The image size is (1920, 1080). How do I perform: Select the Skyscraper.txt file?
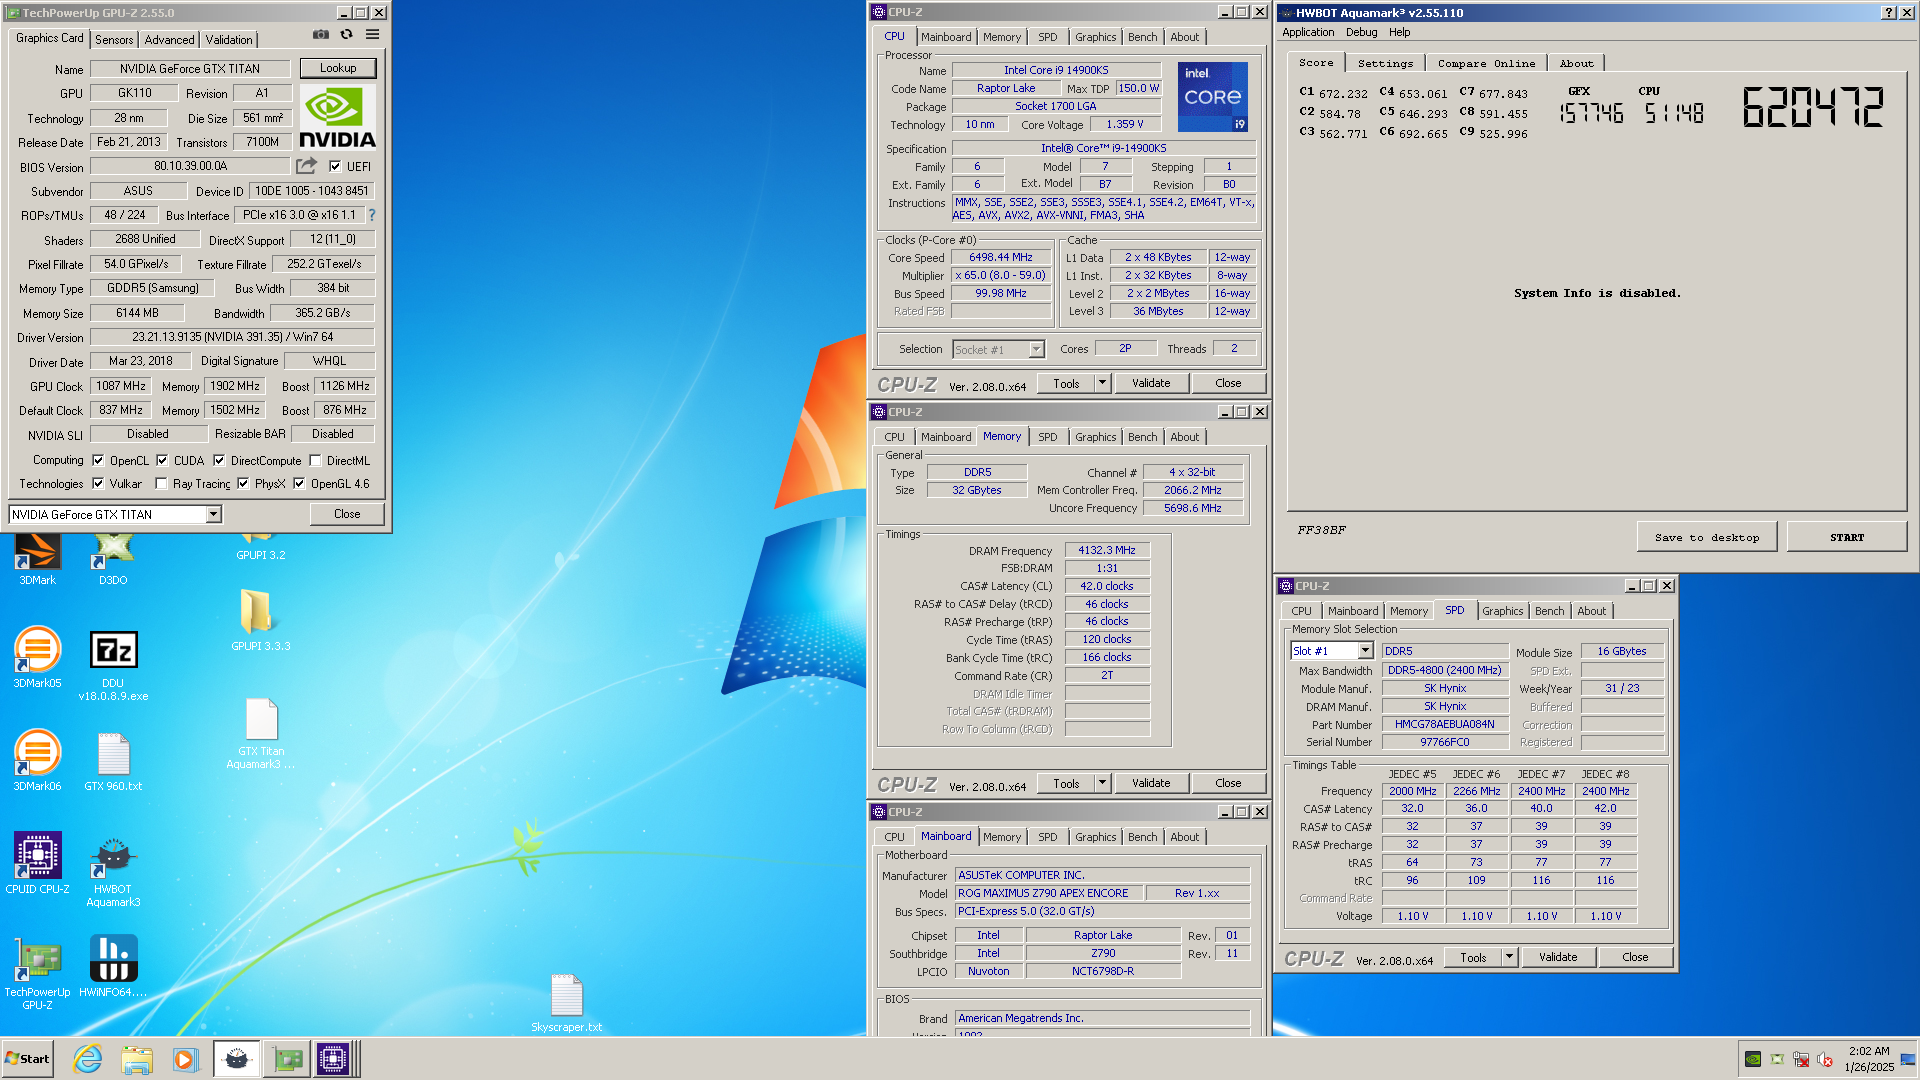pyautogui.click(x=566, y=1004)
